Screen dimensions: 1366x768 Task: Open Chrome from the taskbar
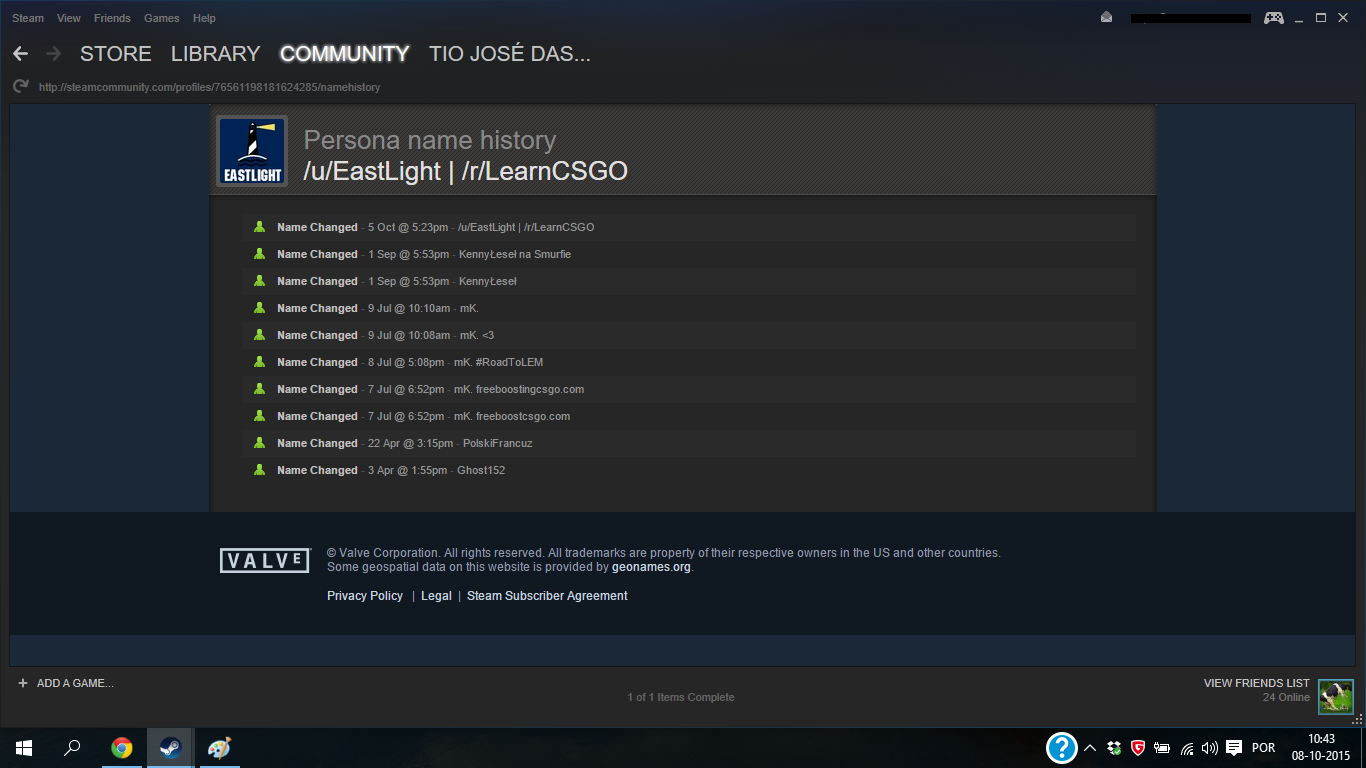point(122,748)
